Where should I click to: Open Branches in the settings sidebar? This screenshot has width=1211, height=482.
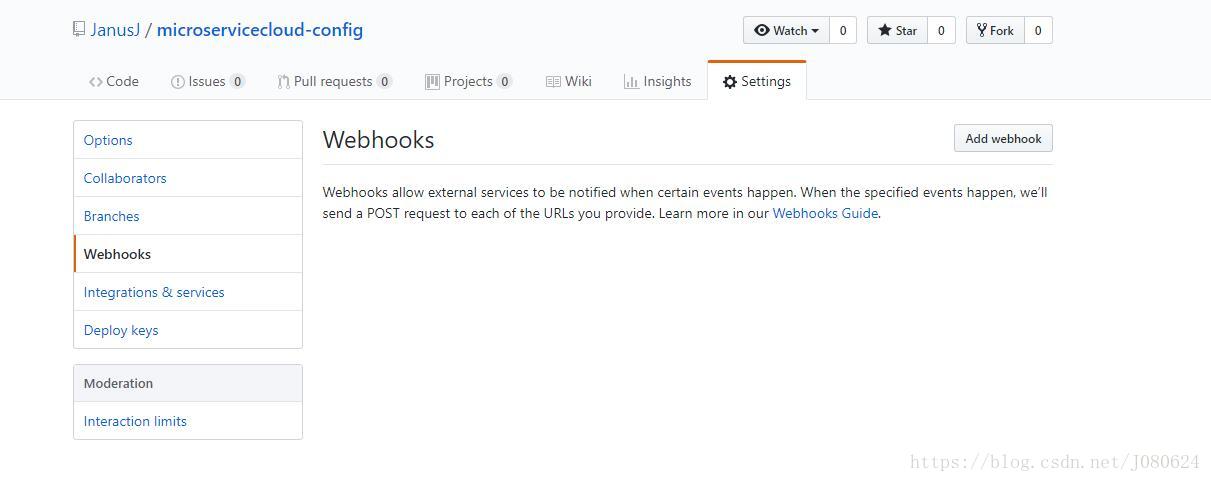pyautogui.click(x=188, y=216)
